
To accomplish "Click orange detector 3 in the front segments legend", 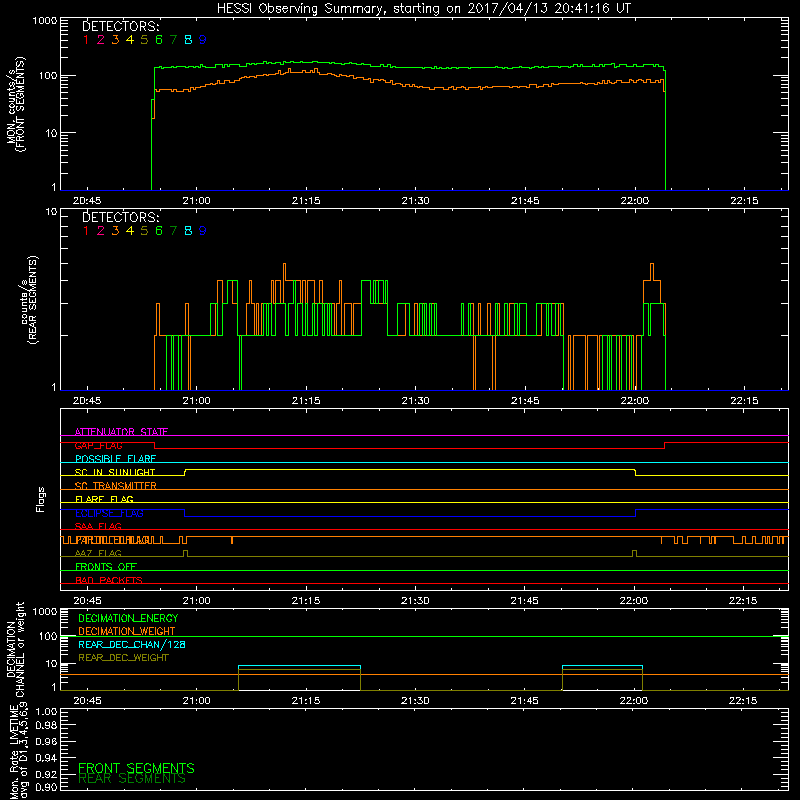I will tap(115, 40).
